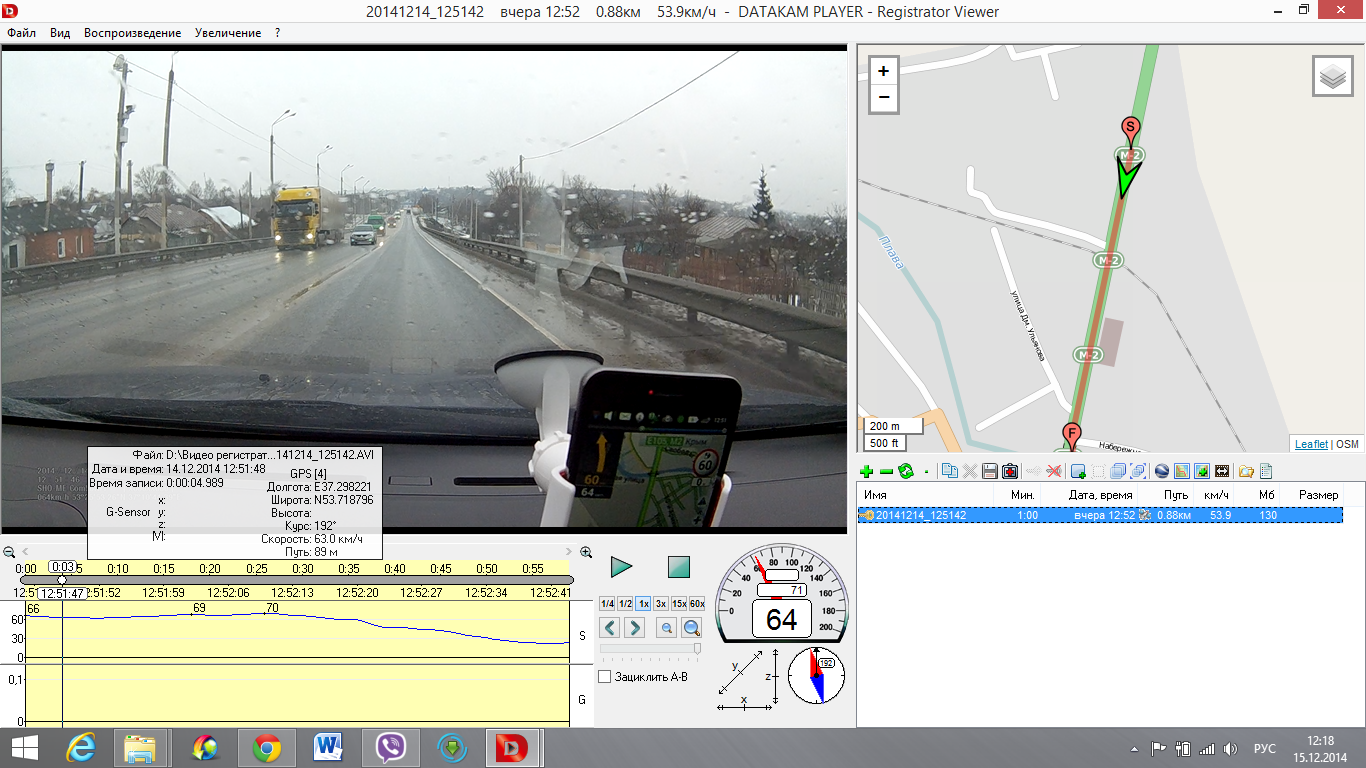Stop playback with the square Stop button
Screen dimensions: 1366x768
(679, 568)
